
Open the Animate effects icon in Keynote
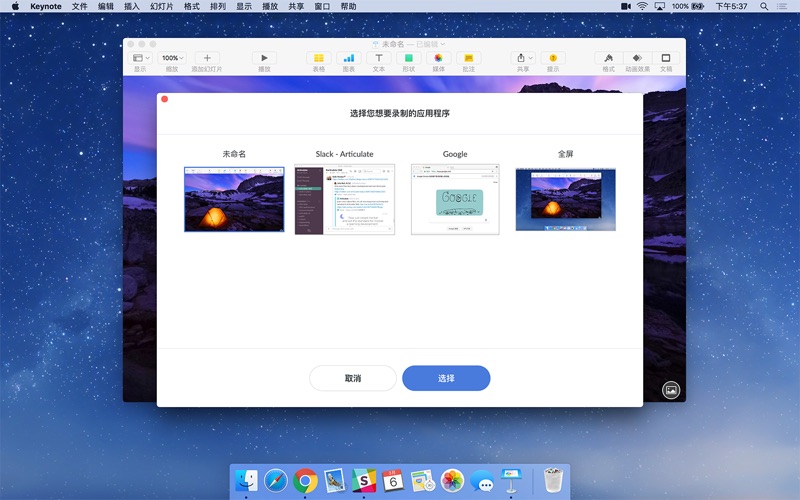pos(637,58)
